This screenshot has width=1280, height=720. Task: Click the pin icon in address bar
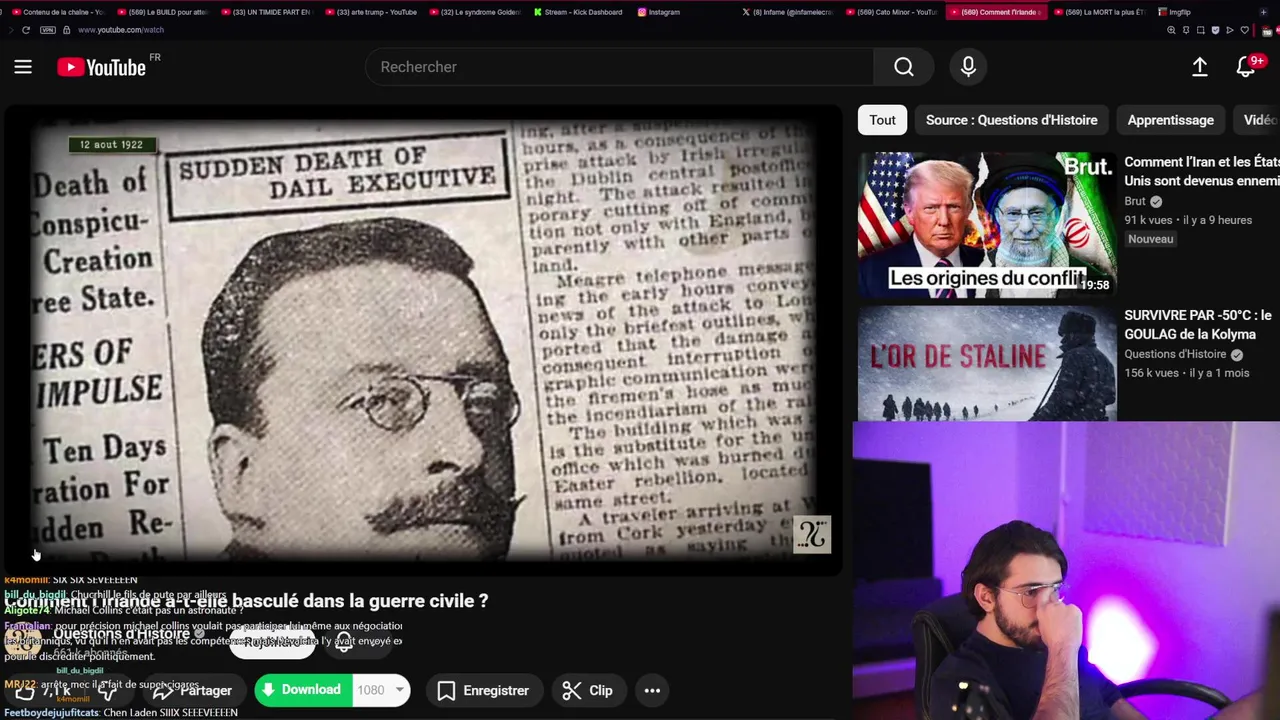(1186, 30)
